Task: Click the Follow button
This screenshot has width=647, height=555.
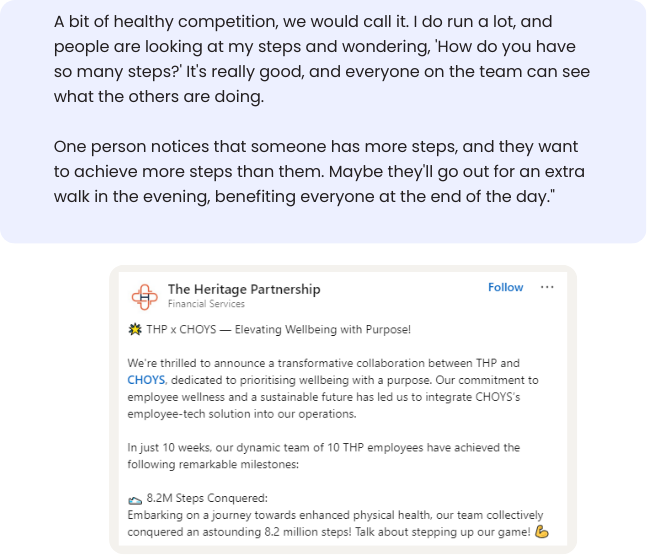Action: (505, 287)
